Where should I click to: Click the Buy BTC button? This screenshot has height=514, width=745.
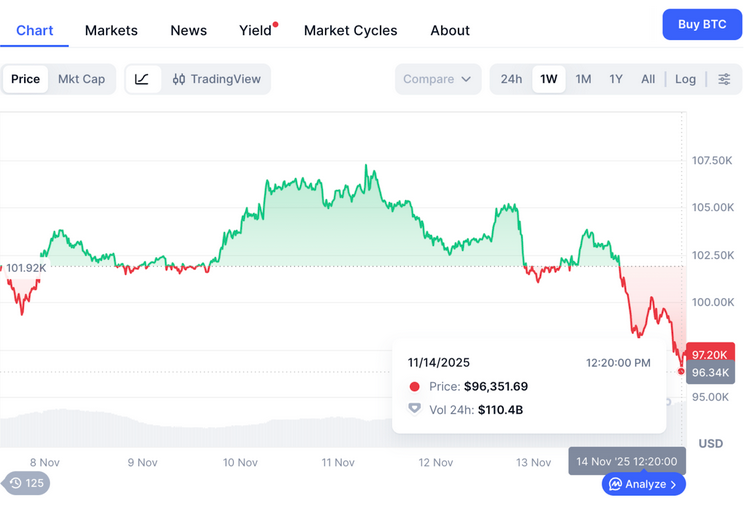(702, 24)
